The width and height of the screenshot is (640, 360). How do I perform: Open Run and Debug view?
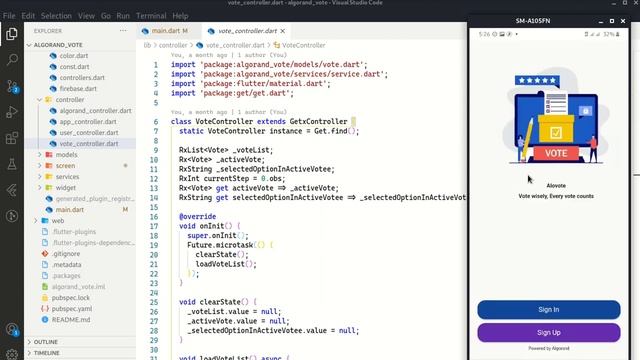(x=12, y=112)
